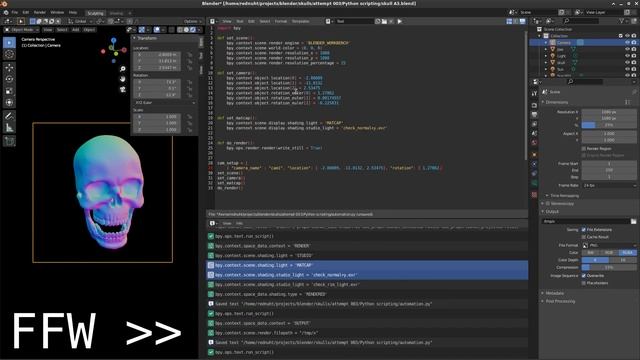Screen dimensions: 640x360
Task: Open the Output properties tab icon
Action: coord(534,115)
